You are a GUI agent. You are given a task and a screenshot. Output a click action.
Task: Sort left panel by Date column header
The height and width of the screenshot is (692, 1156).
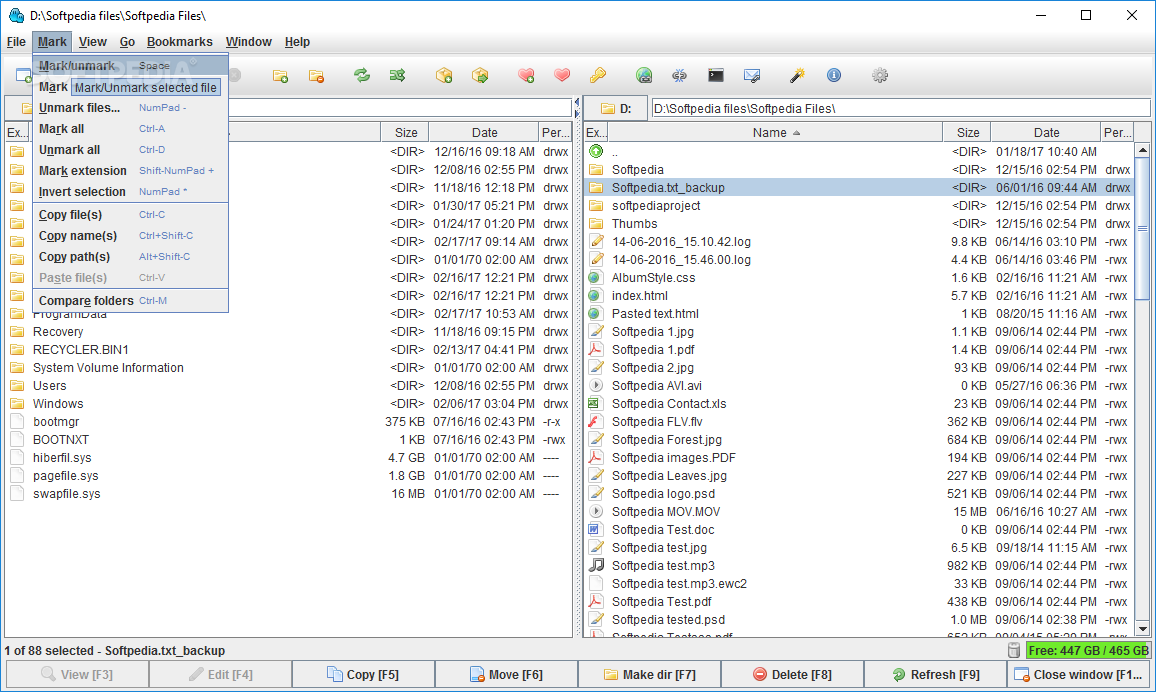click(484, 133)
